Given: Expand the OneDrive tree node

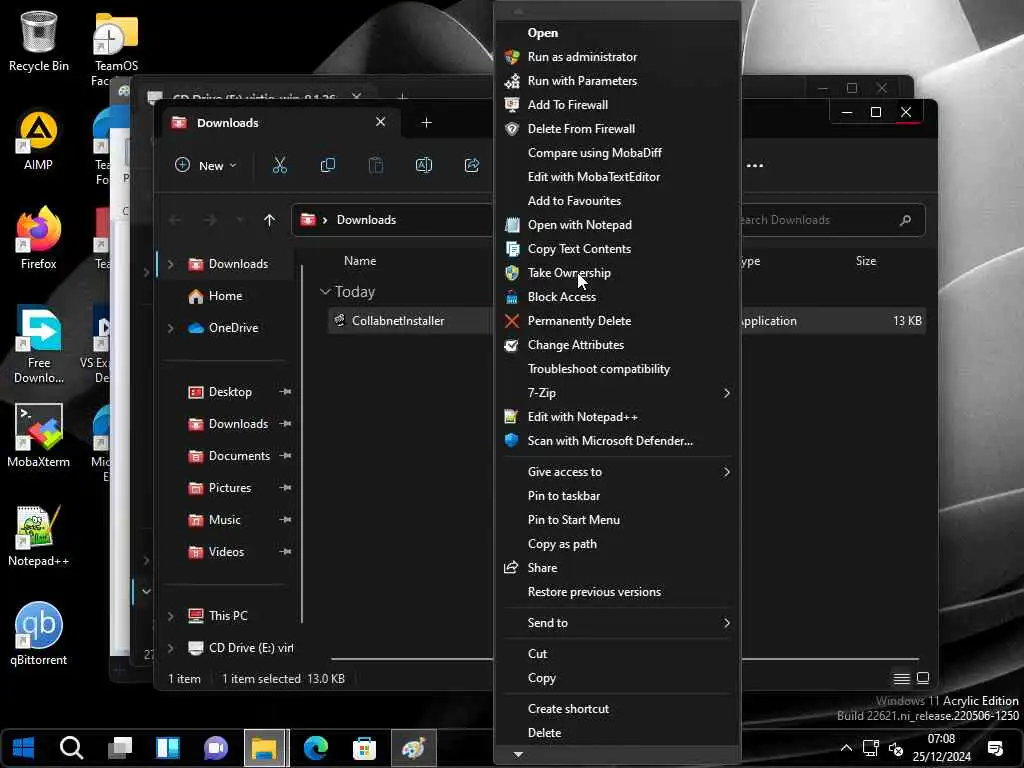Looking at the screenshot, I should [171, 328].
